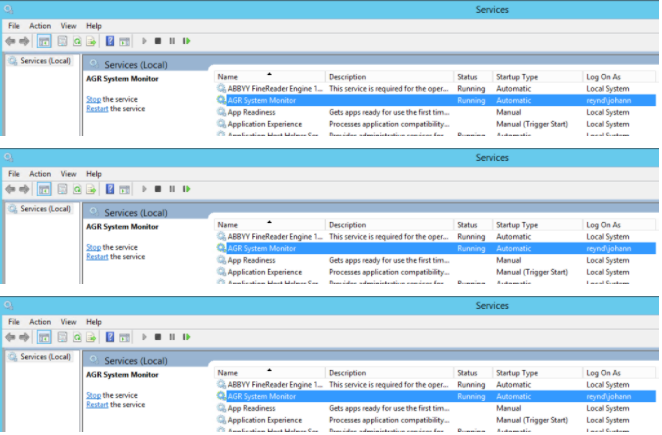Image resolution: width=662 pixels, height=435 pixels.
Task: Click Refresh icon in top Services window toolbar
Action: pos(77,41)
